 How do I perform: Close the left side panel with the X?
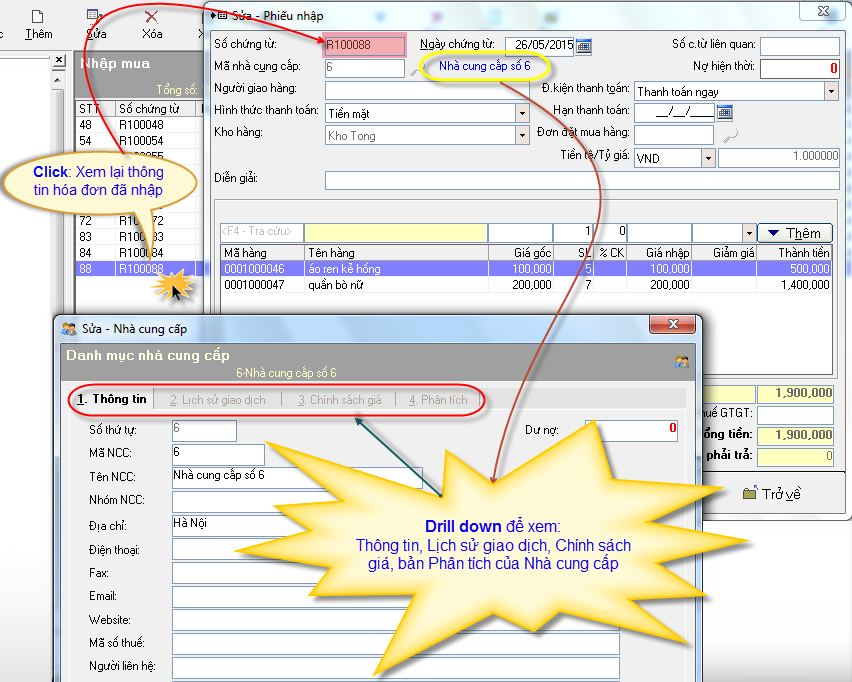pyautogui.click(x=200, y=34)
